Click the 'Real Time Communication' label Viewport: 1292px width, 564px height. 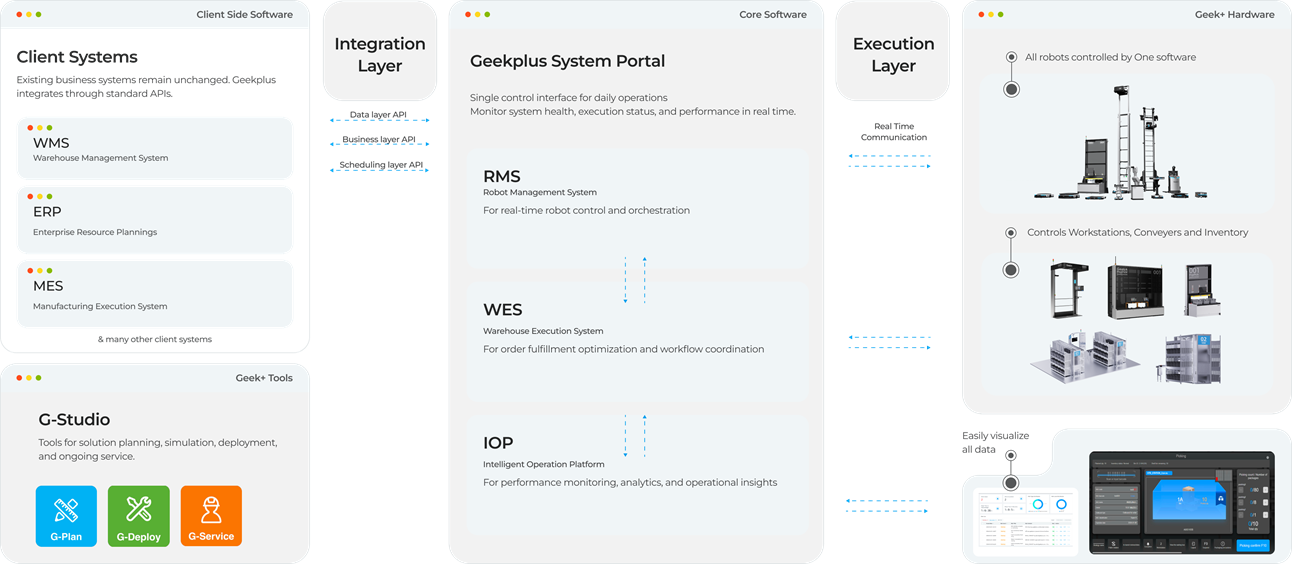[x=894, y=132]
